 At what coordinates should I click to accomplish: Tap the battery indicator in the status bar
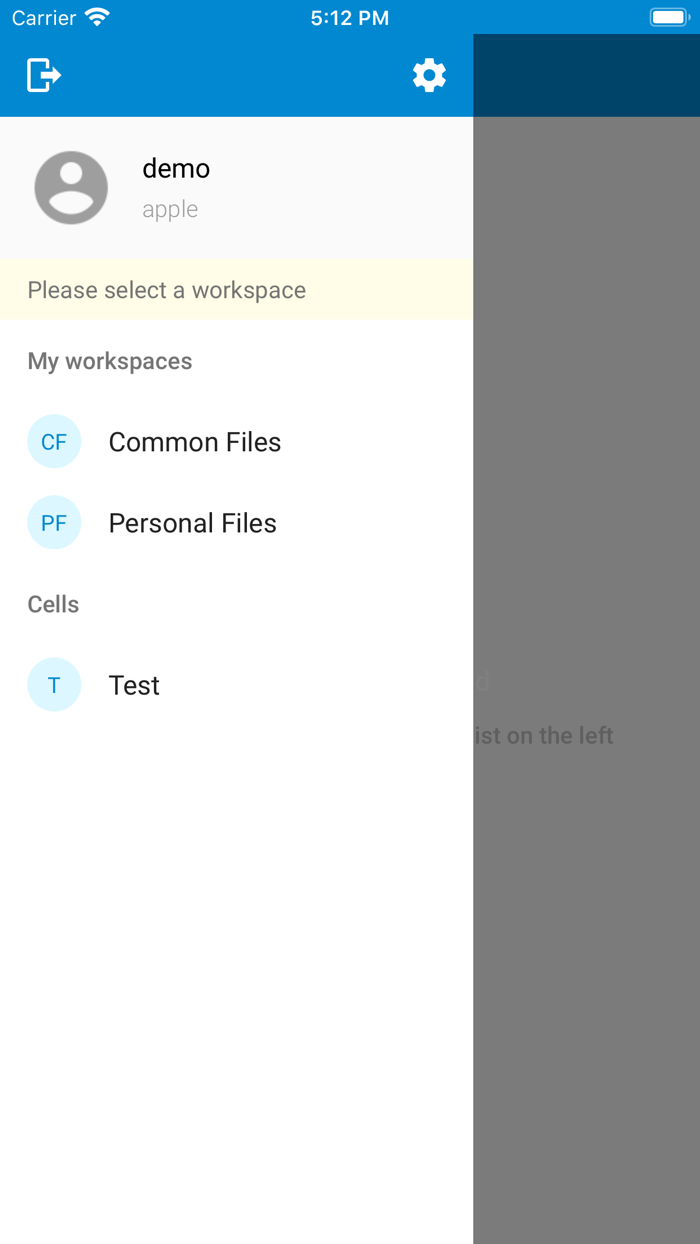pos(668,16)
